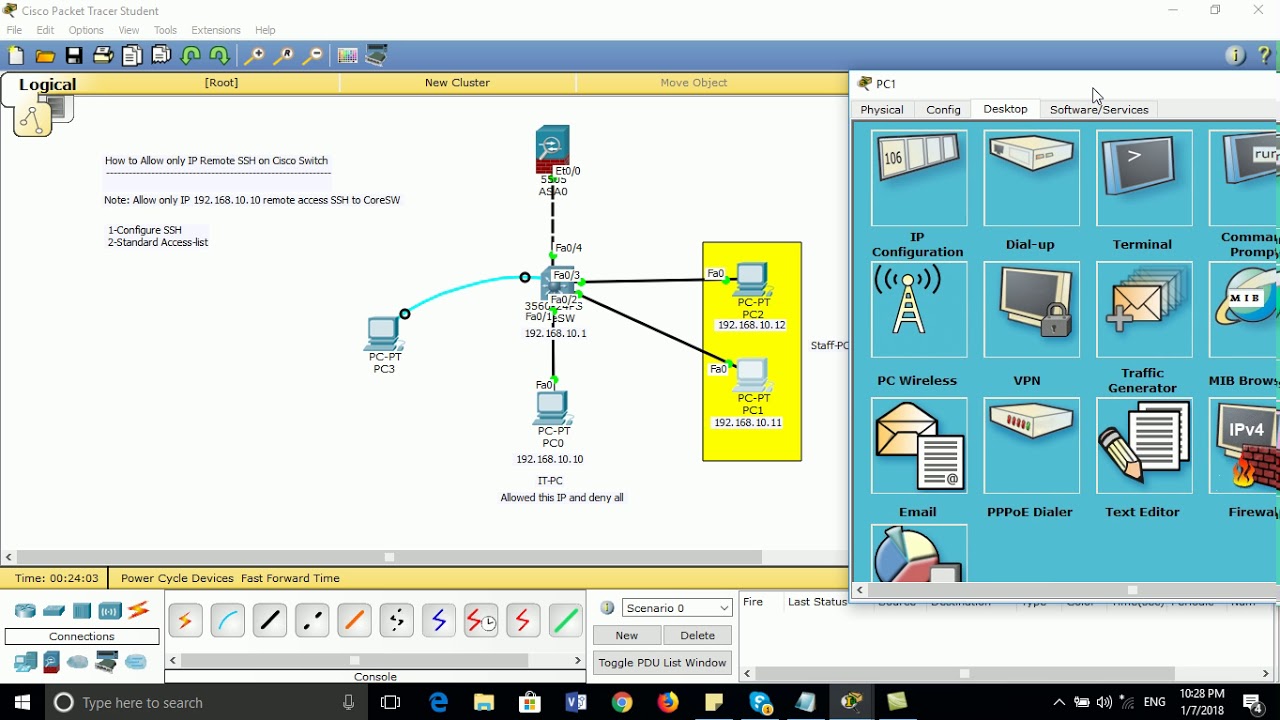
Task: Create a new file using toolbar icon
Action: 16,56
